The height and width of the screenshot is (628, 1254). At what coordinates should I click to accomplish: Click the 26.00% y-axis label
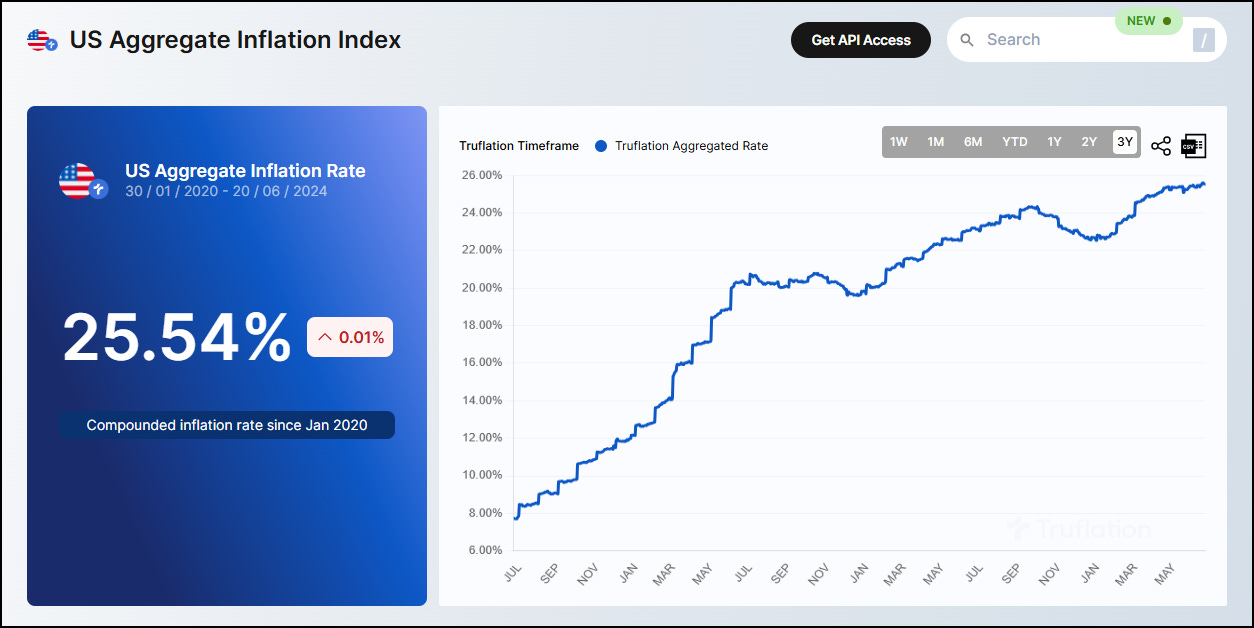483,175
